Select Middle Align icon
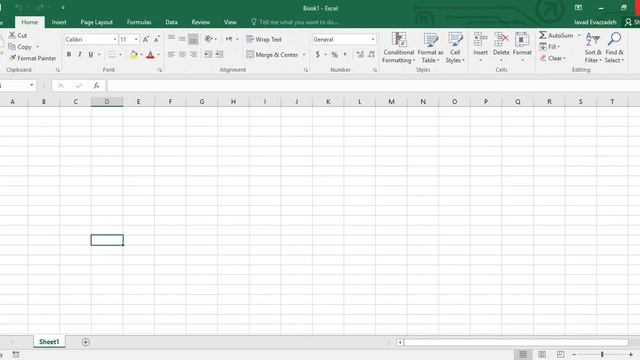640x360 pixels. 182,39
